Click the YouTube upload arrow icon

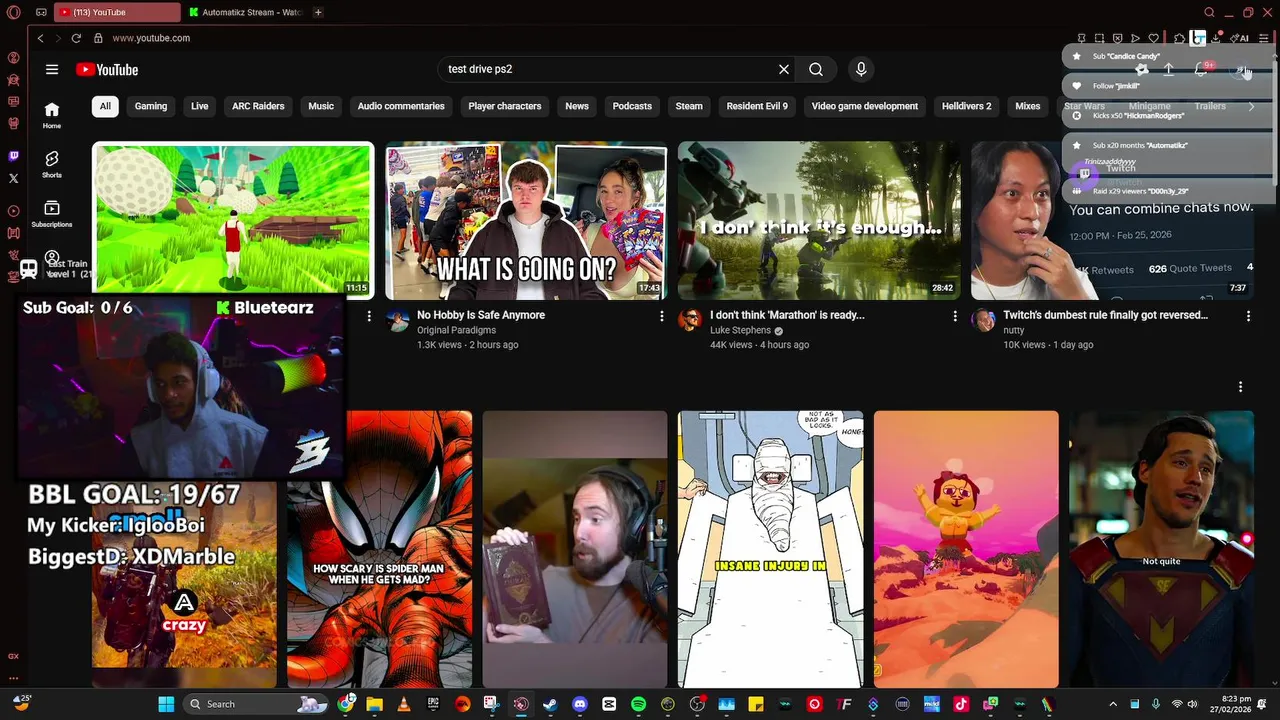tap(1168, 69)
